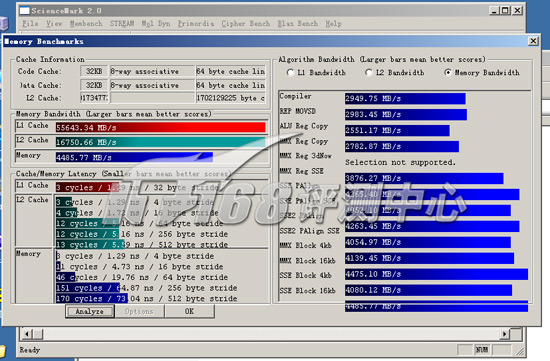Click the OK button

[189, 312]
